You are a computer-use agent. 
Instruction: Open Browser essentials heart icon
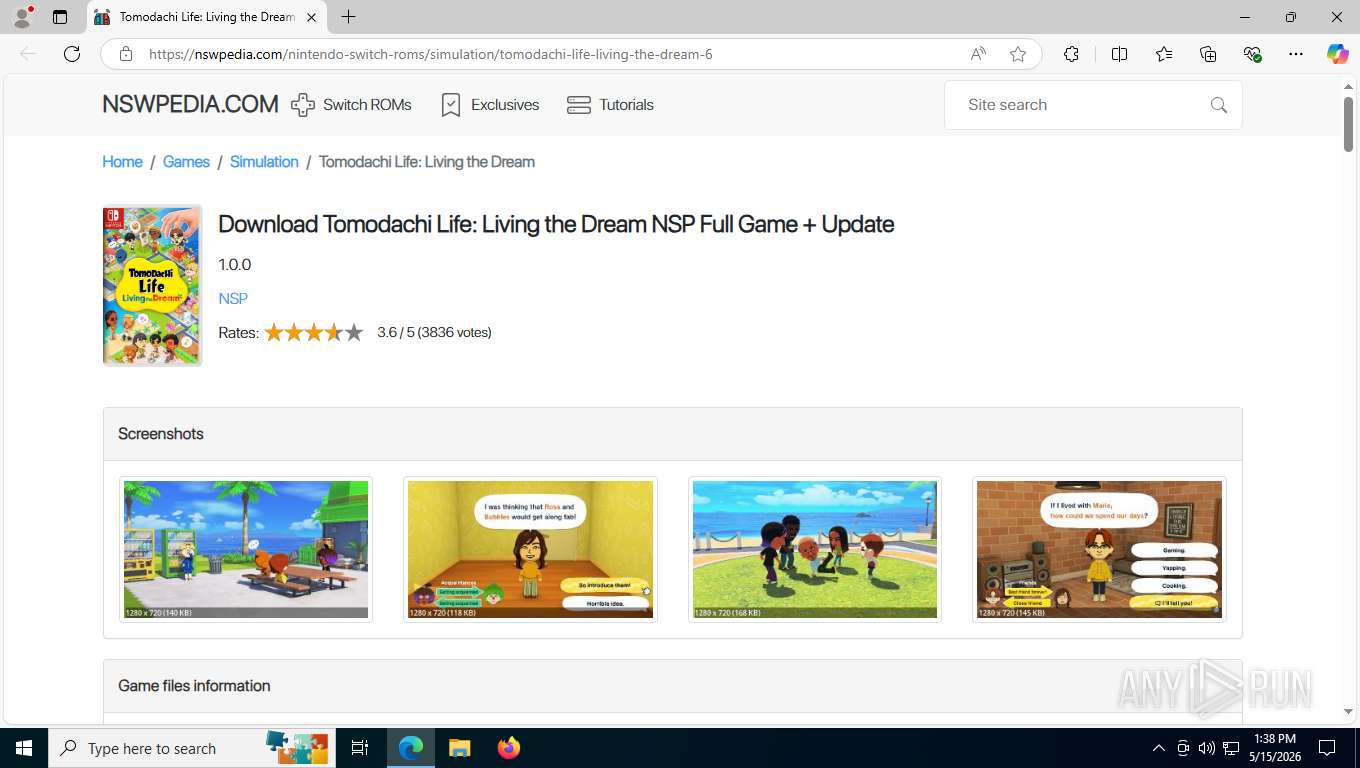pyautogui.click(x=1252, y=54)
